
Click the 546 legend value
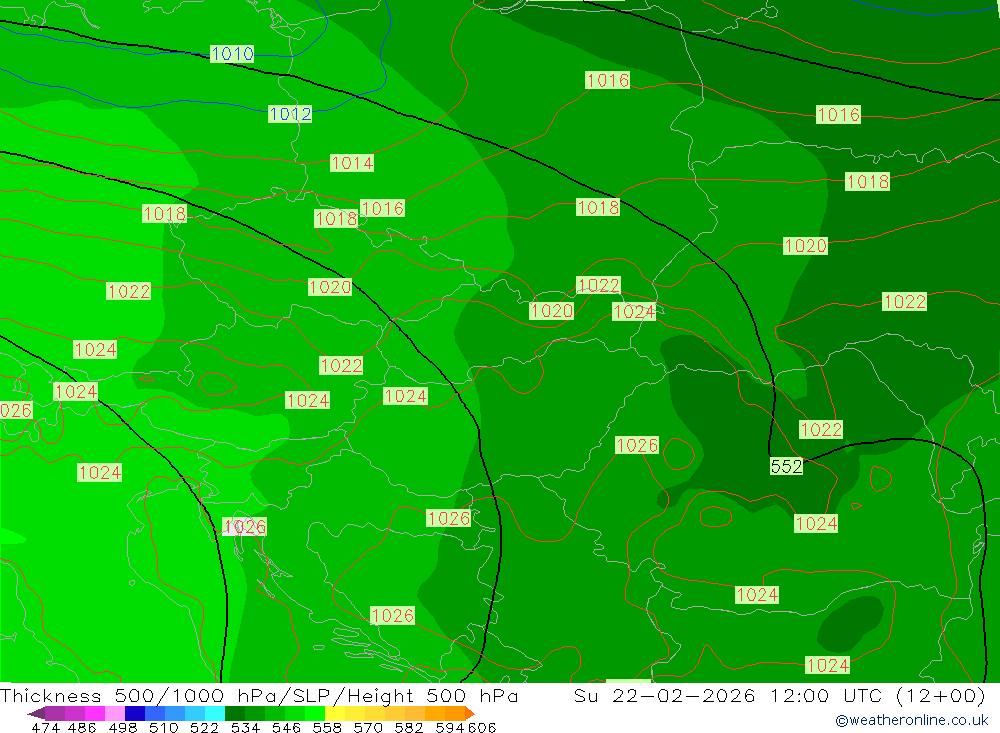pos(286,727)
